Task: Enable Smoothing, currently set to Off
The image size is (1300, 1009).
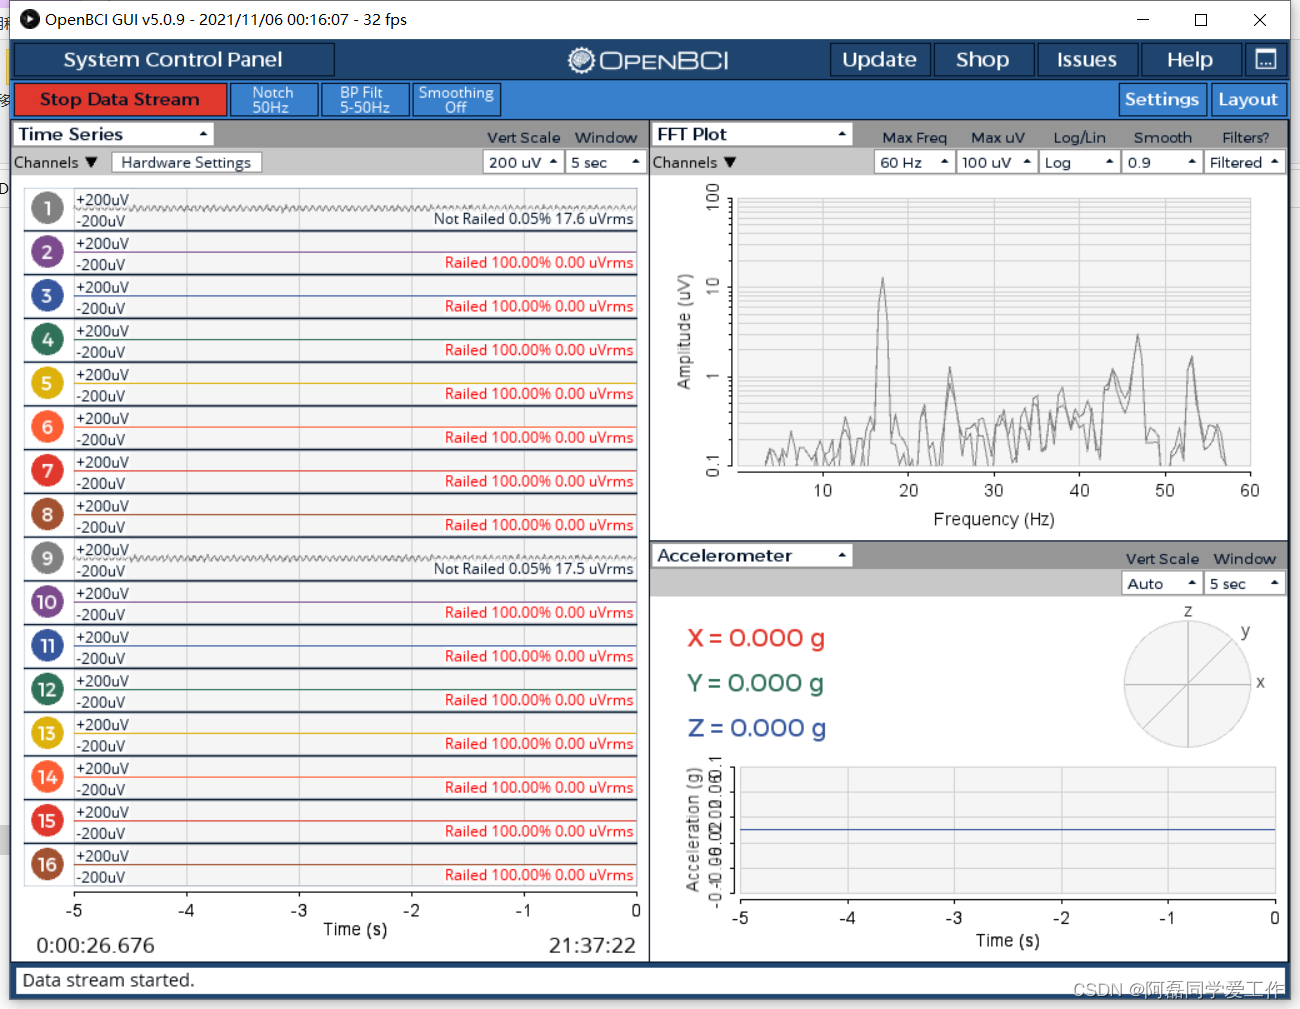Action: click(456, 99)
